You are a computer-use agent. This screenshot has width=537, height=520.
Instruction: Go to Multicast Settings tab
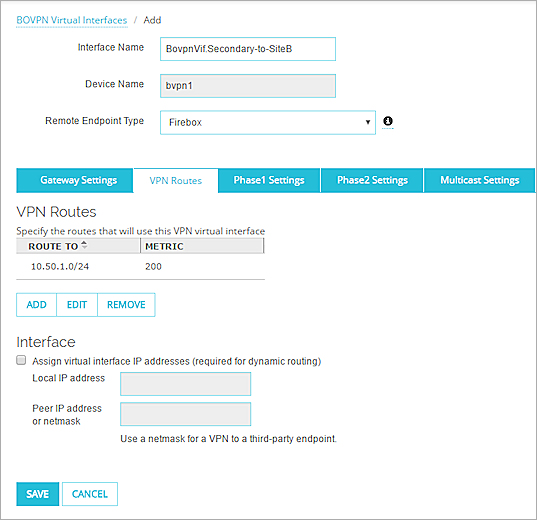coord(479,180)
